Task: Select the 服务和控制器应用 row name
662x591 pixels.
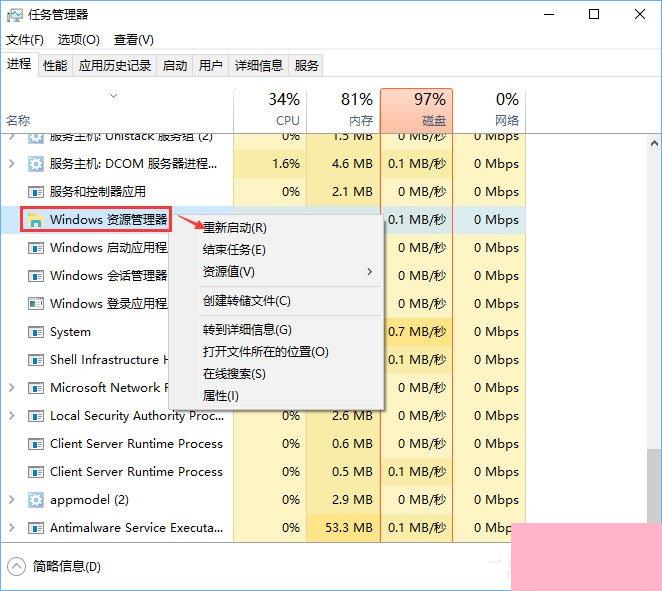Action: point(98,192)
